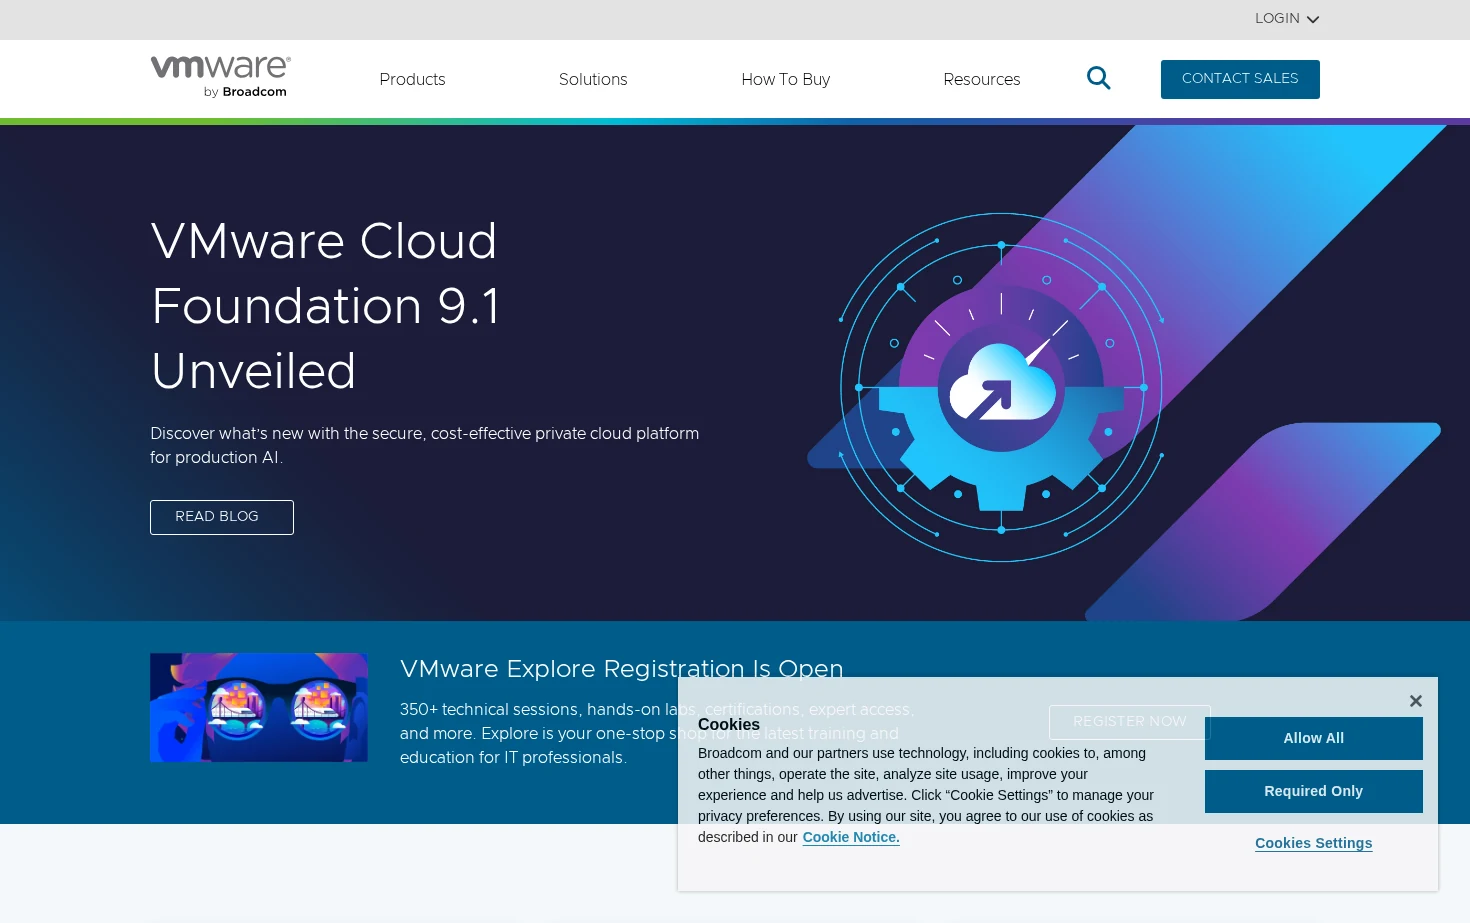Click the CONTACT SALES button
The image size is (1470, 923).
pyautogui.click(x=1240, y=79)
